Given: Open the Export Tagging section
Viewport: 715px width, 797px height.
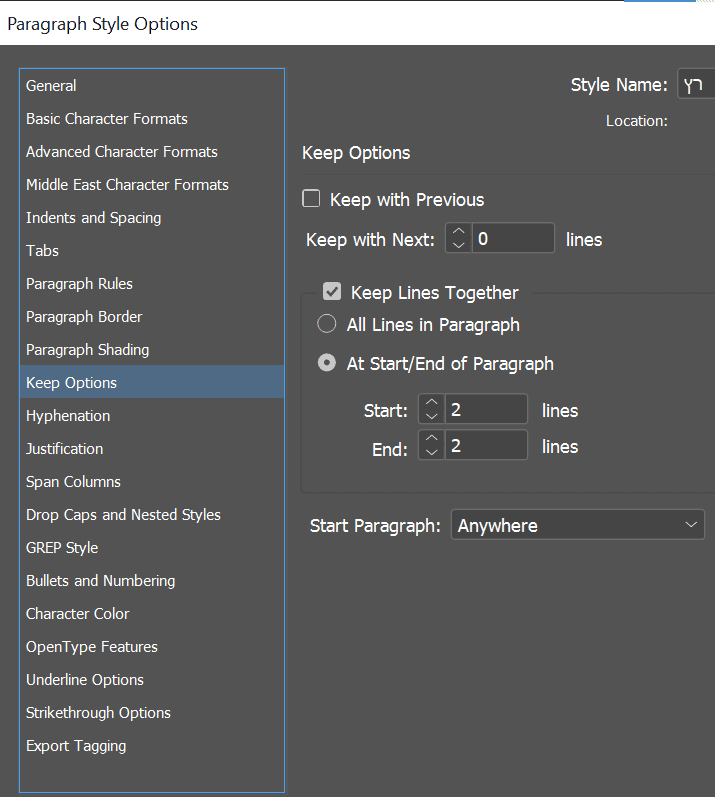Looking at the screenshot, I should coord(76,746).
